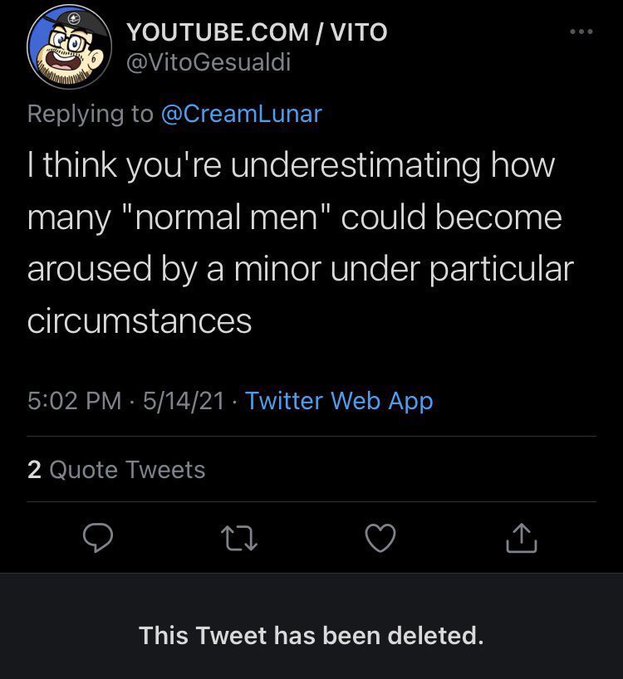
Task: Open the three-dot more options menu
Action: point(580,32)
